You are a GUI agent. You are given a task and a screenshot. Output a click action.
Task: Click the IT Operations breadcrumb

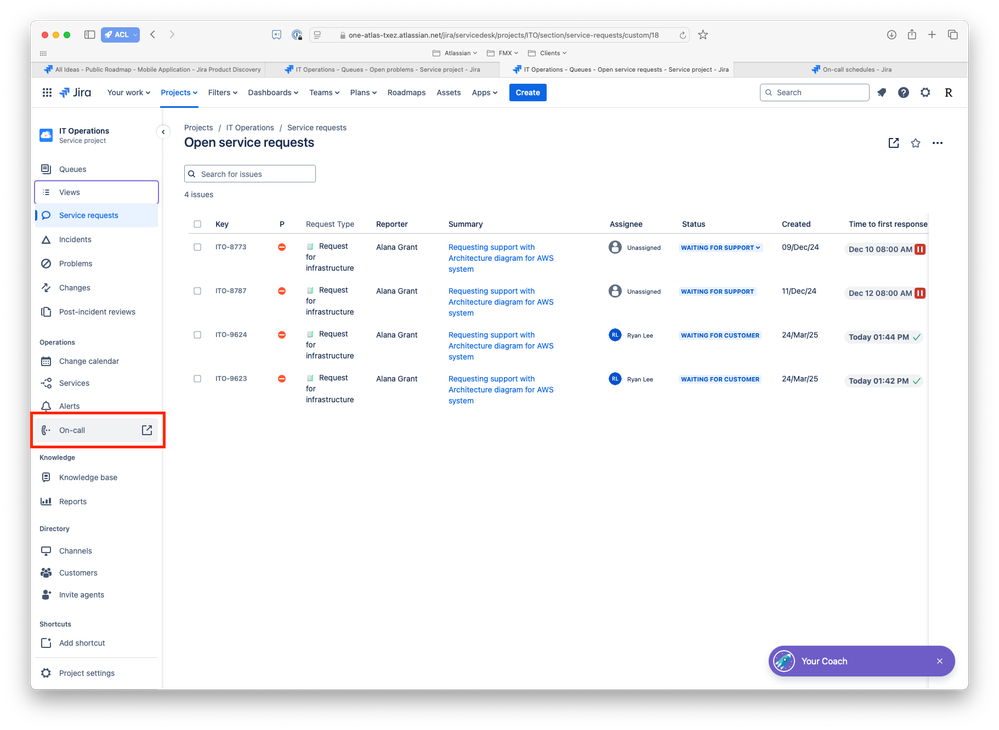(250, 127)
